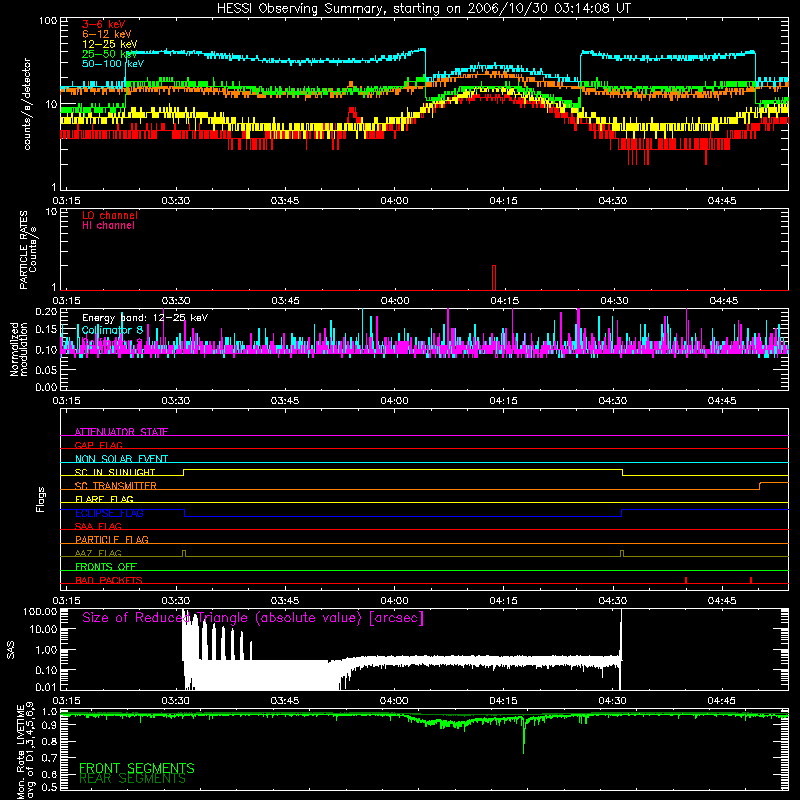
Task: Click the 0.20 modulation axis value
Action: (x=46, y=312)
